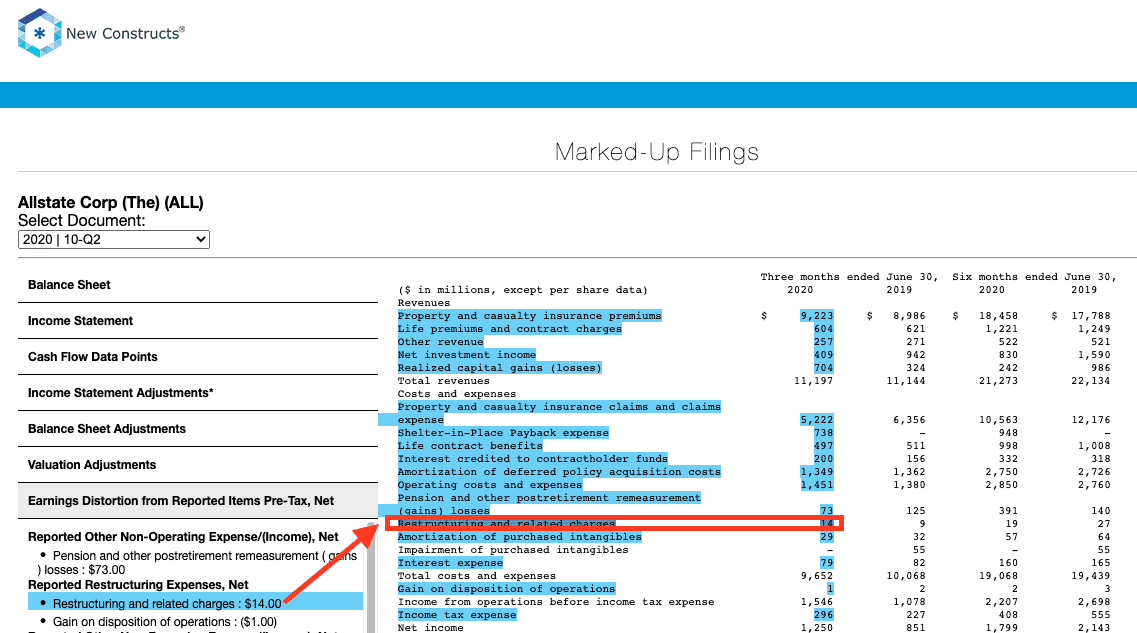Click highlighted Property and casualty insurance premiums row
1137x633 pixels.
click(x=529, y=316)
